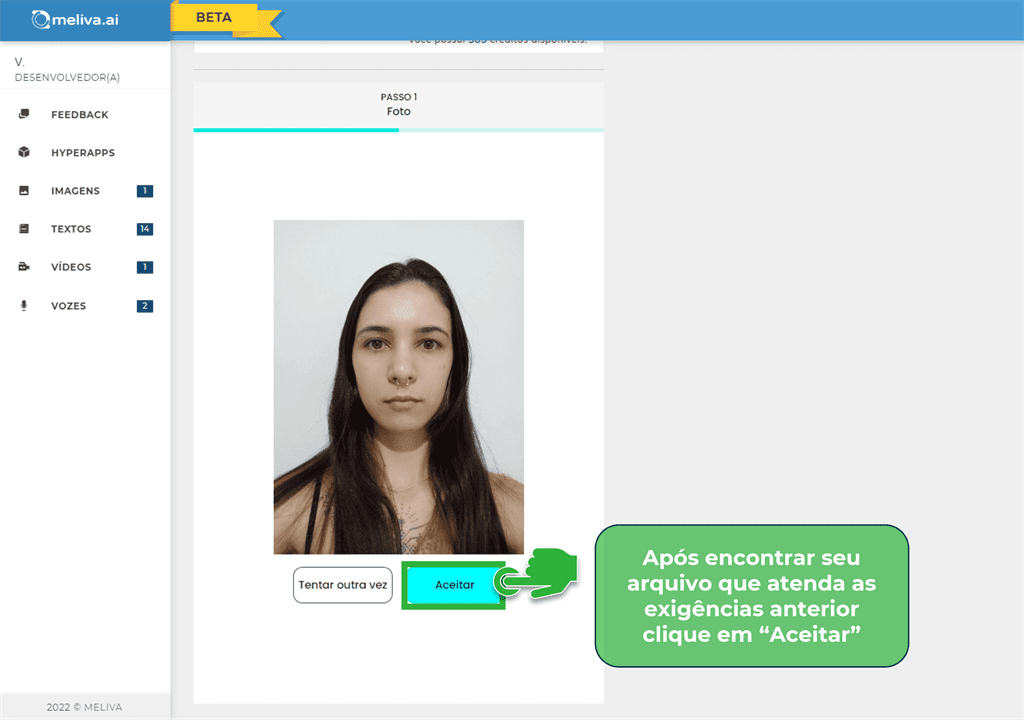
Task: Click the Vídeos camera icon
Action: point(24,267)
